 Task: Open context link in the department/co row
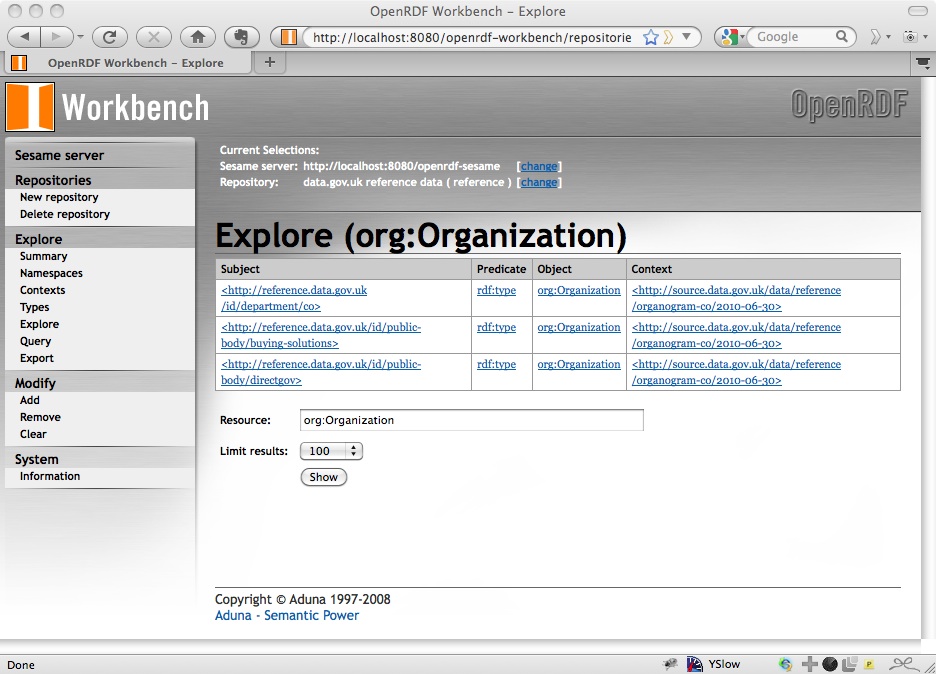[x=736, y=298]
